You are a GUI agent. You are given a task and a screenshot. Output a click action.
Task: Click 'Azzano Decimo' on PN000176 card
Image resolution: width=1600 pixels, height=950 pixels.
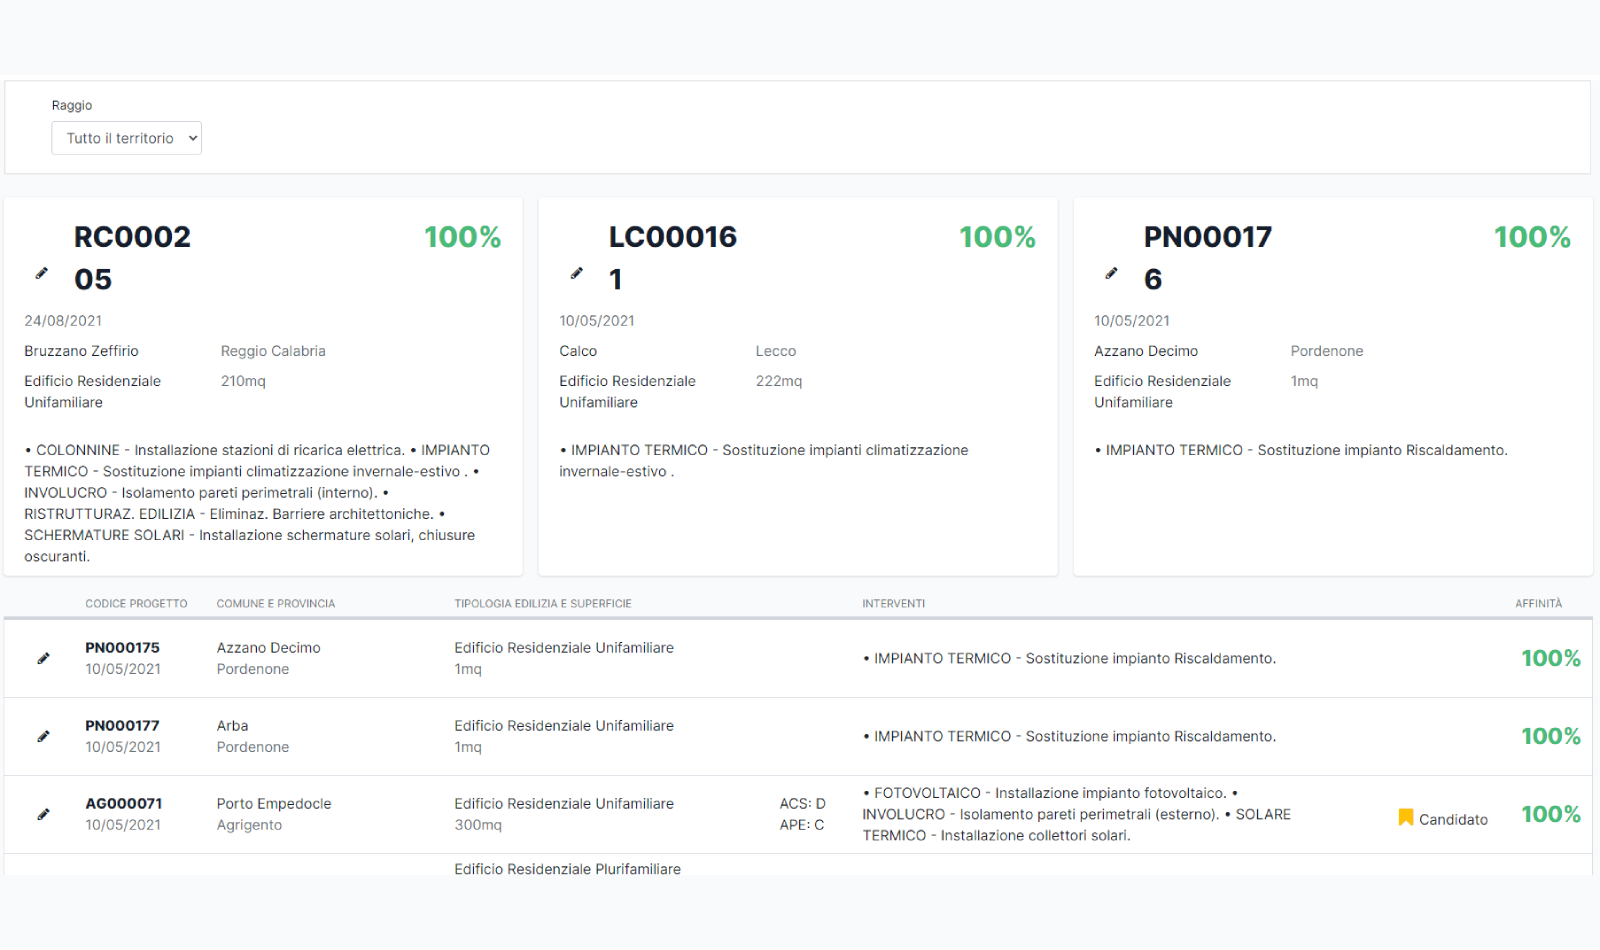(1146, 351)
